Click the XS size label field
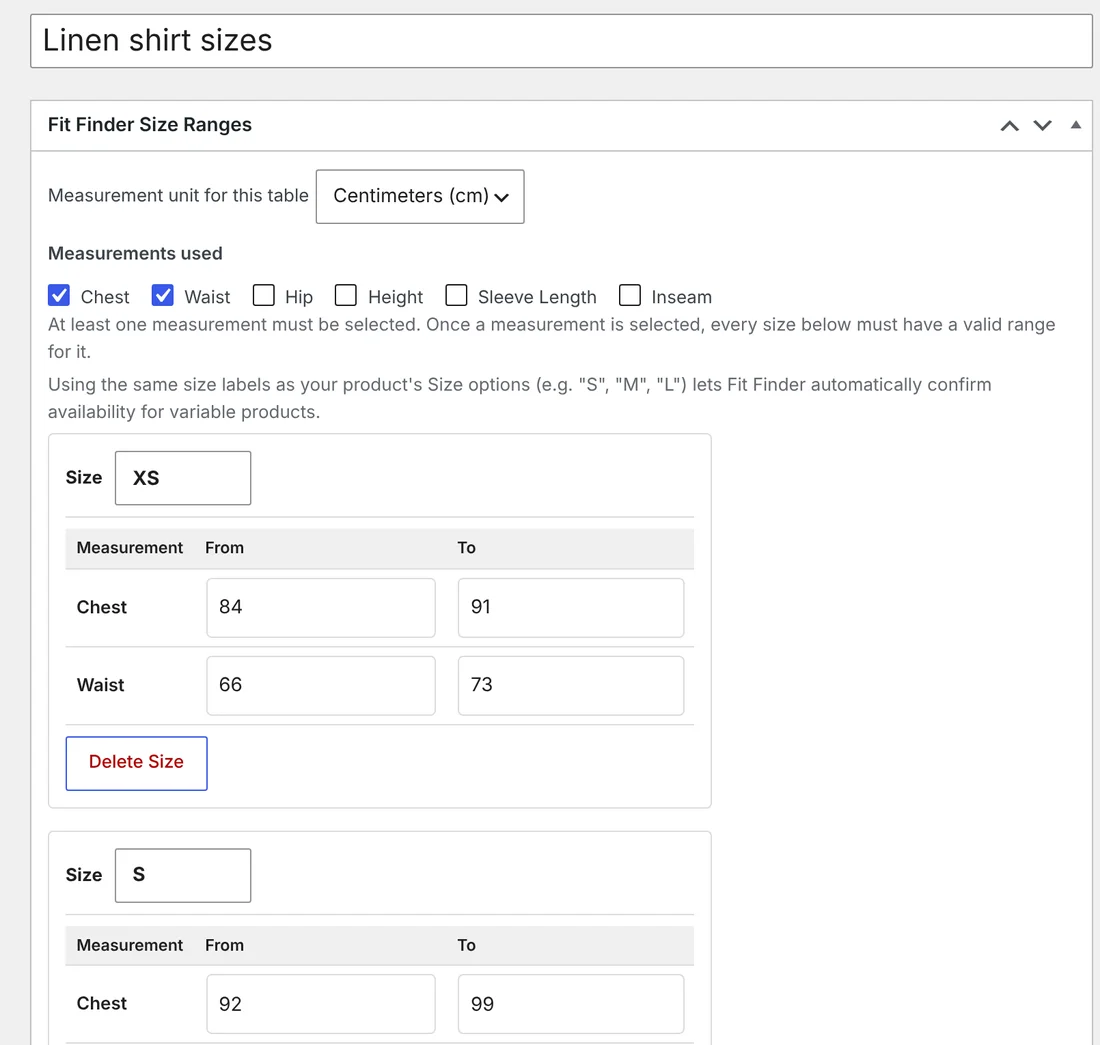 click(x=183, y=478)
